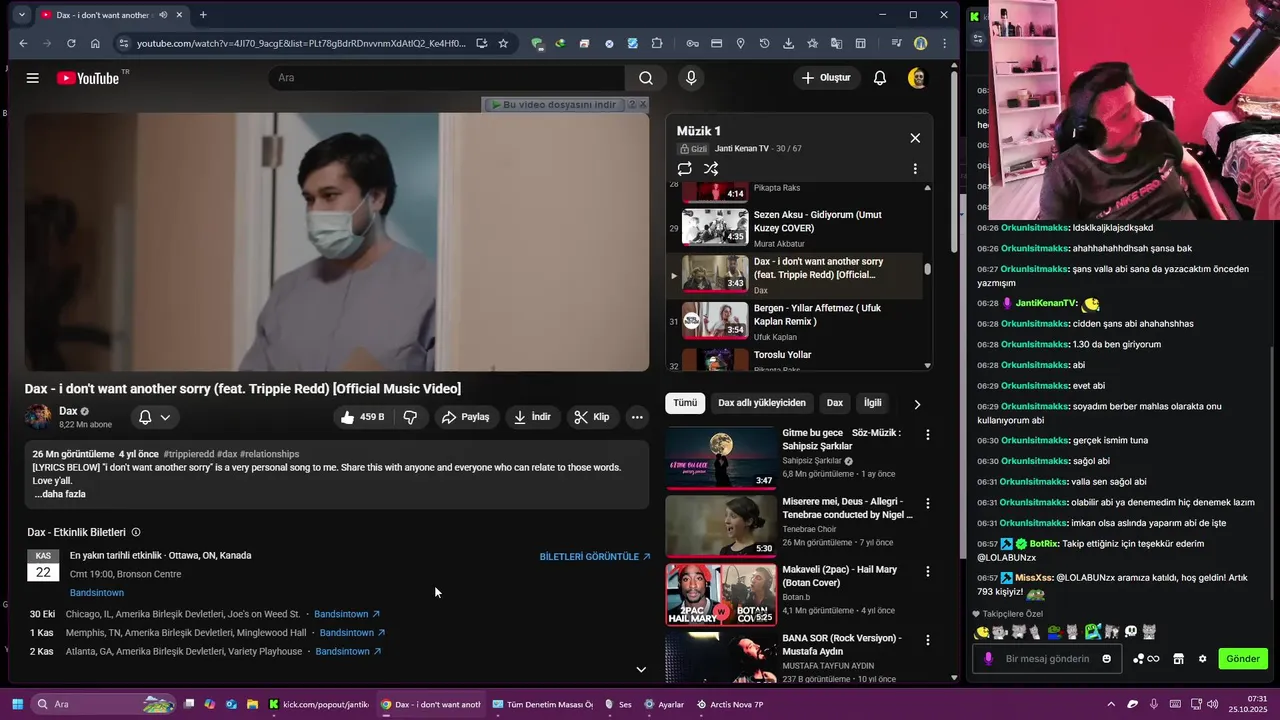This screenshot has height=720, width=1280.
Task: Open Chrome downloads icon in toolbar
Action: point(788,43)
